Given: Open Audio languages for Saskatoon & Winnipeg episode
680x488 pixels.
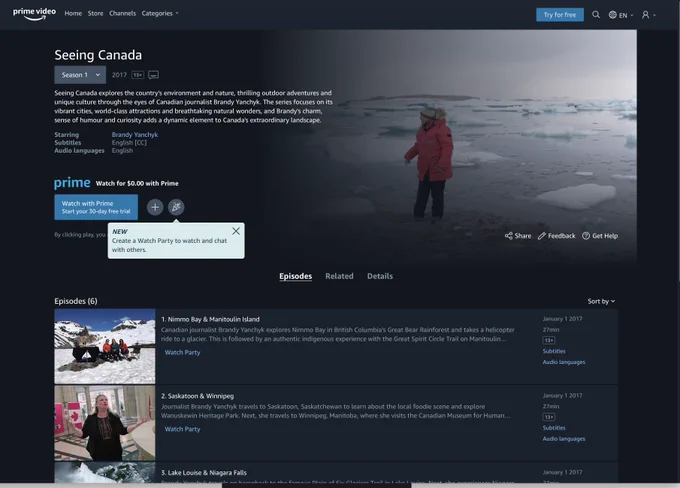Looking at the screenshot, I should point(564,439).
